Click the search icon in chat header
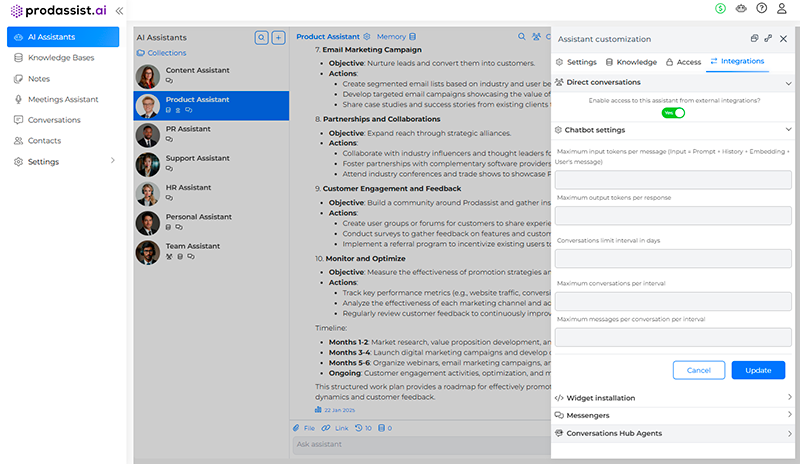The image size is (800, 464). pyautogui.click(x=521, y=37)
